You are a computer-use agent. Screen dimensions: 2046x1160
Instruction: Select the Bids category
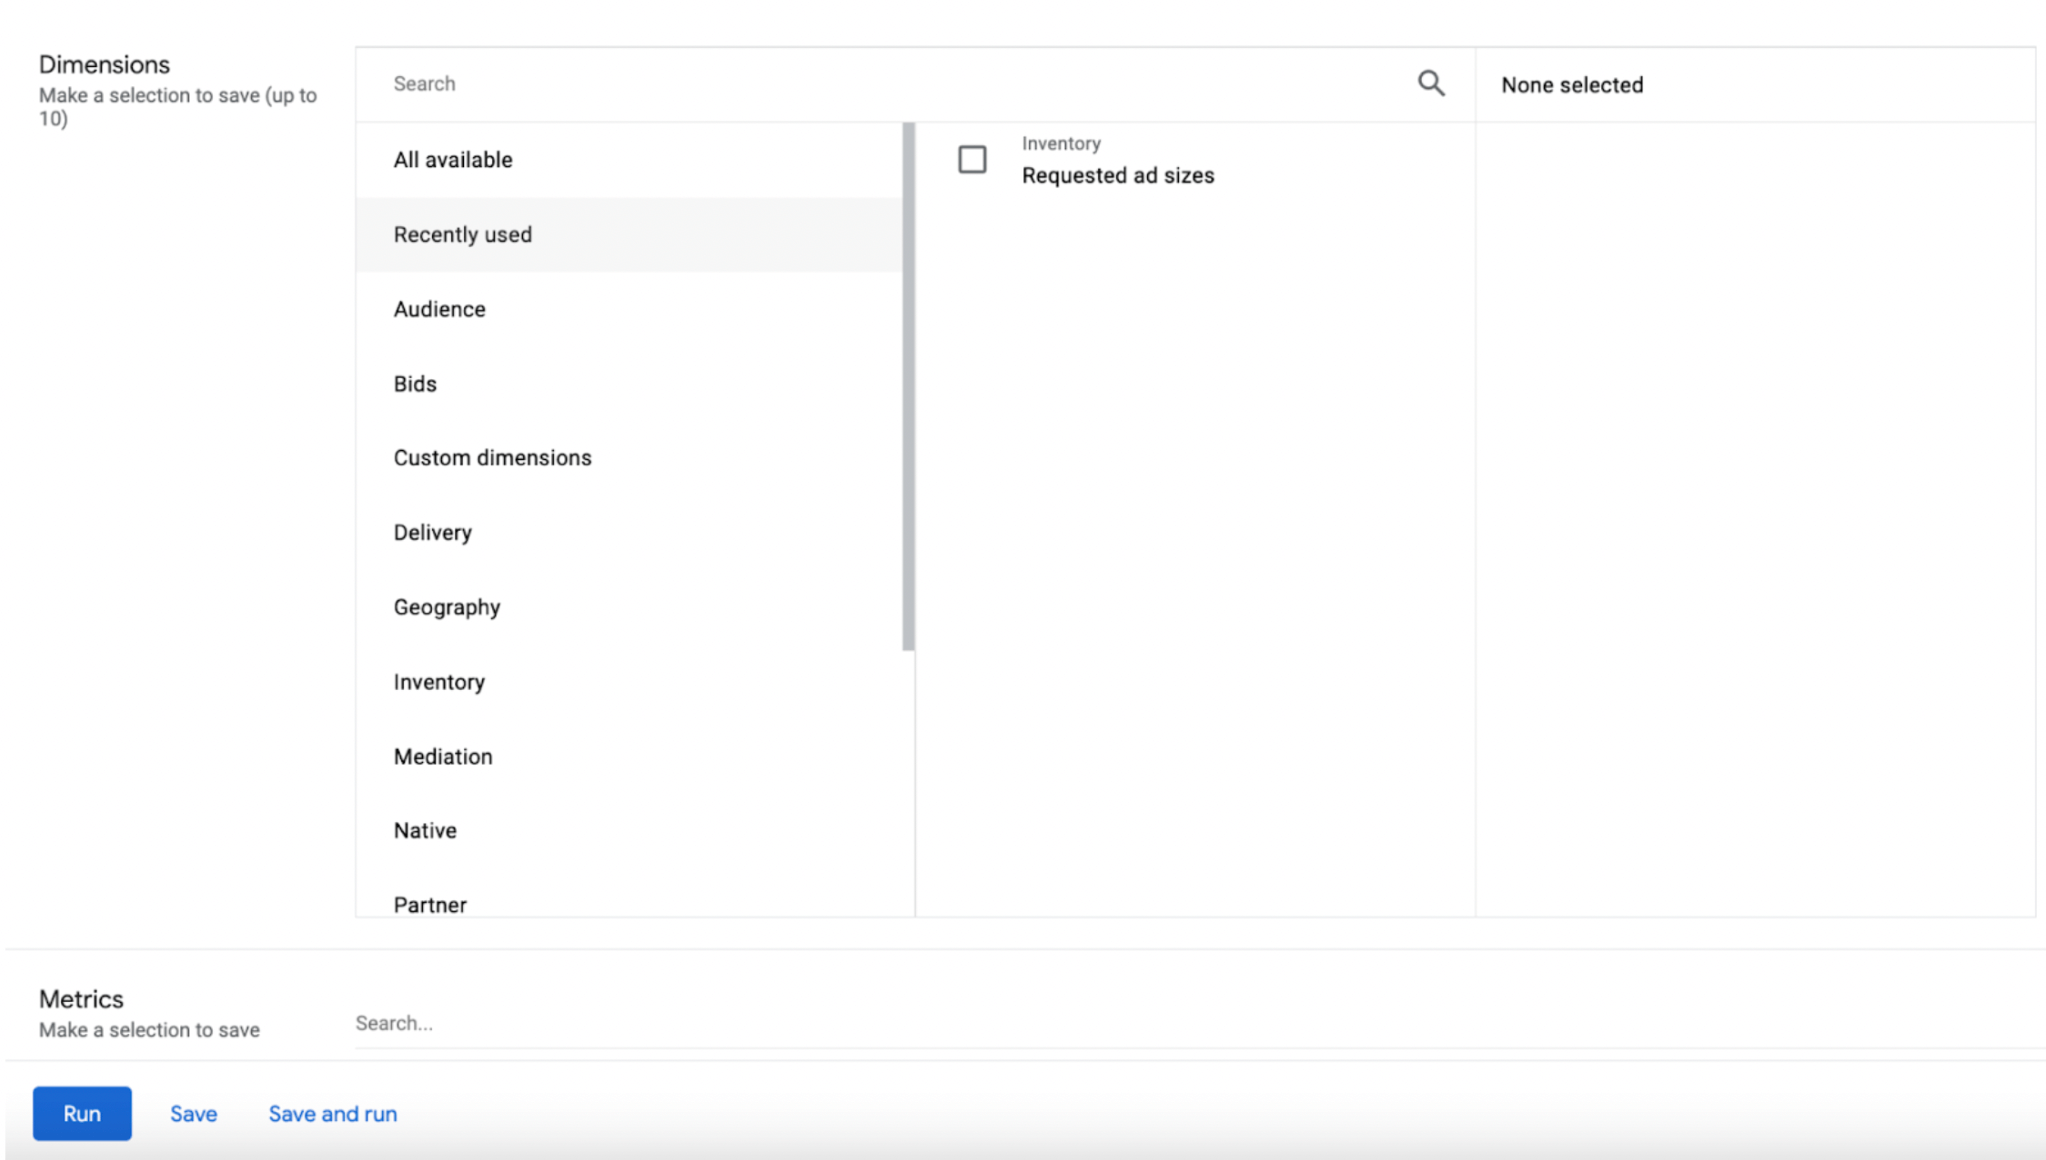[x=415, y=384]
